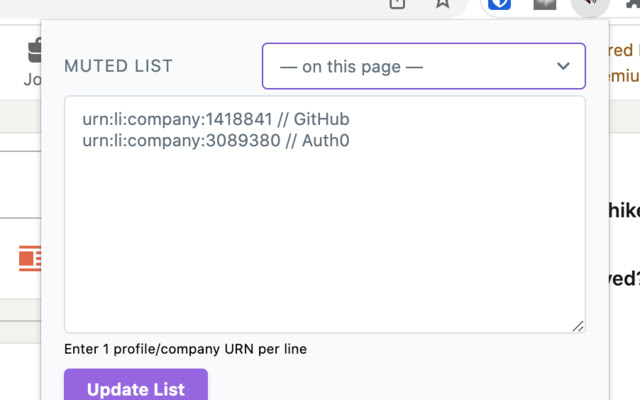Click inside the muted list text area
This screenshot has width=640, height=400.
click(x=324, y=240)
